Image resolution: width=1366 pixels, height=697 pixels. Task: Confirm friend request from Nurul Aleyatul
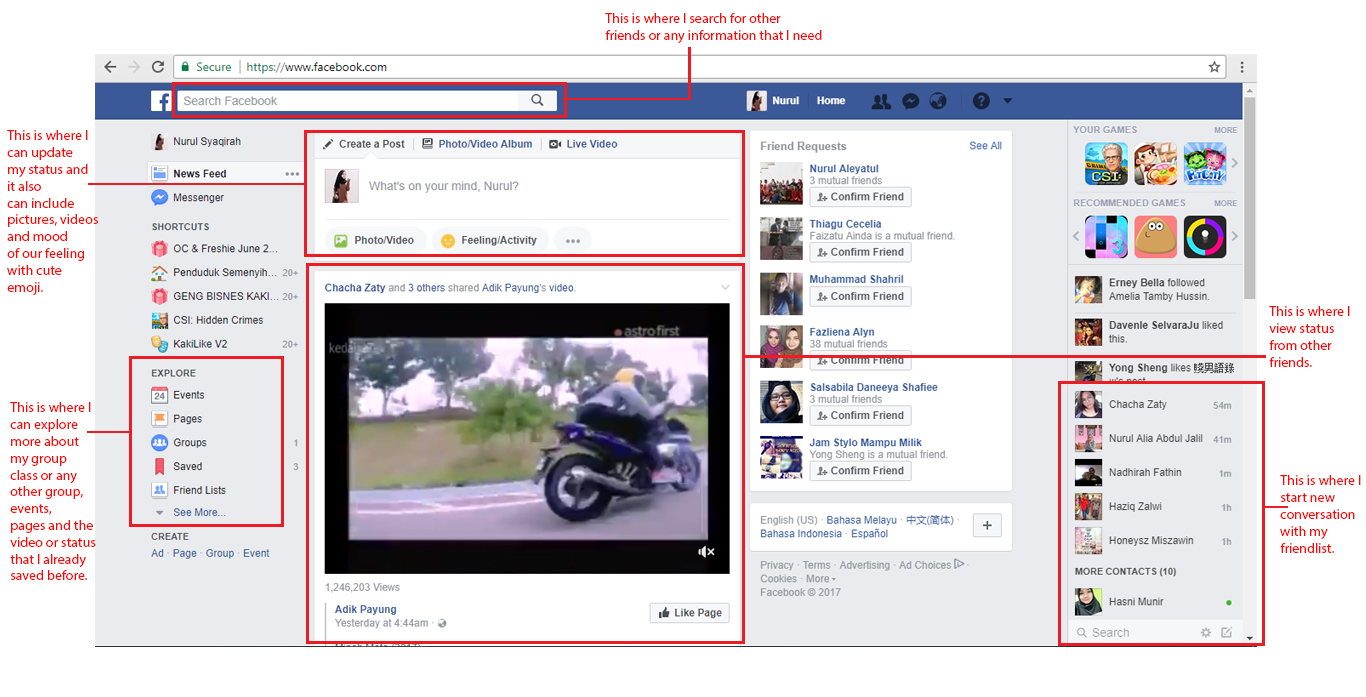[860, 197]
